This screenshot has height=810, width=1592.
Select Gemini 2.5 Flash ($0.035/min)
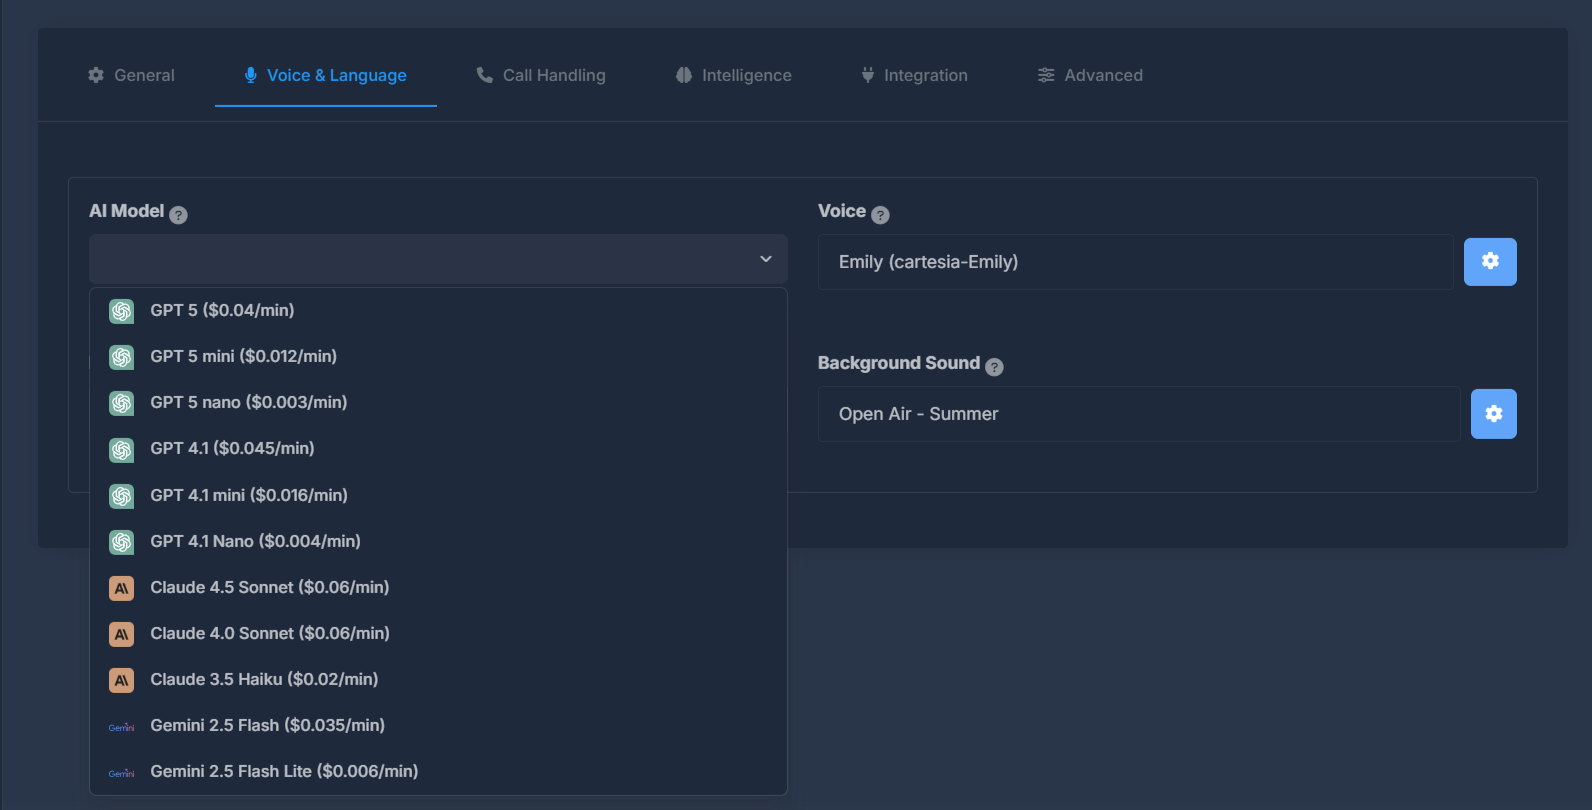(x=438, y=726)
